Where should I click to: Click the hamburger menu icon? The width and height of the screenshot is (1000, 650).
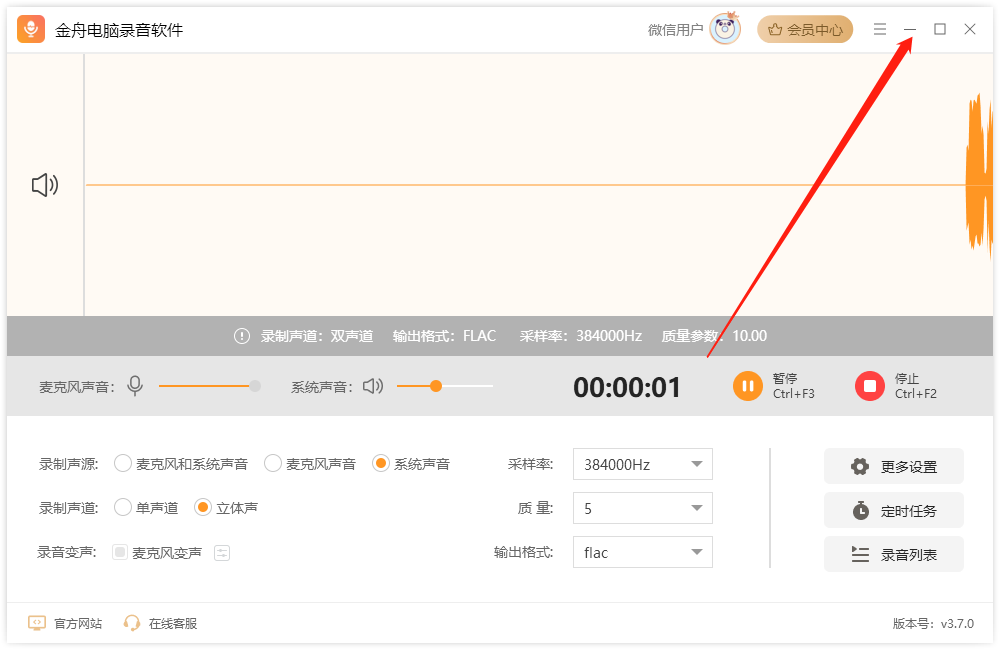(880, 29)
